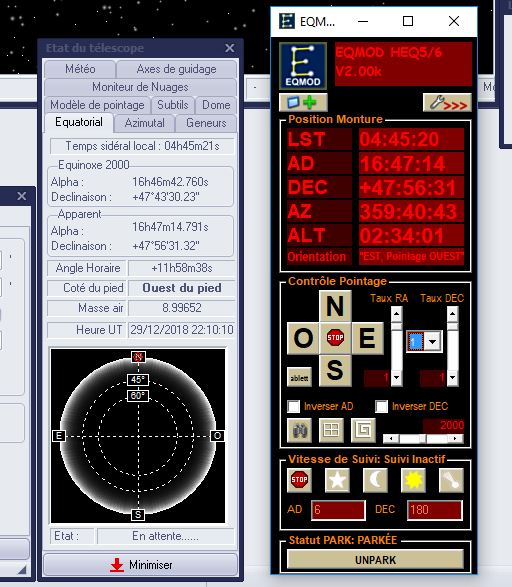
Task: Click the Taux DEC down arrow
Action: pyautogui.click(x=452, y=378)
